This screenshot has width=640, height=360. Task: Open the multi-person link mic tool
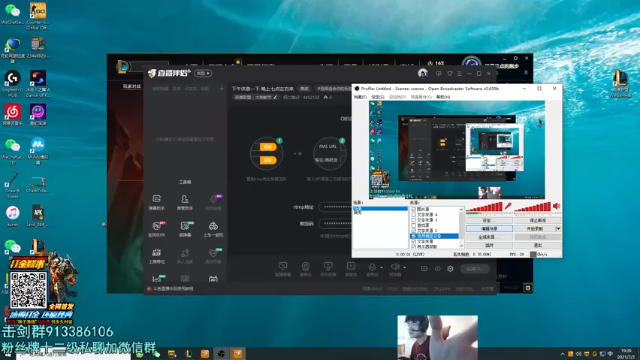[x=184, y=256]
